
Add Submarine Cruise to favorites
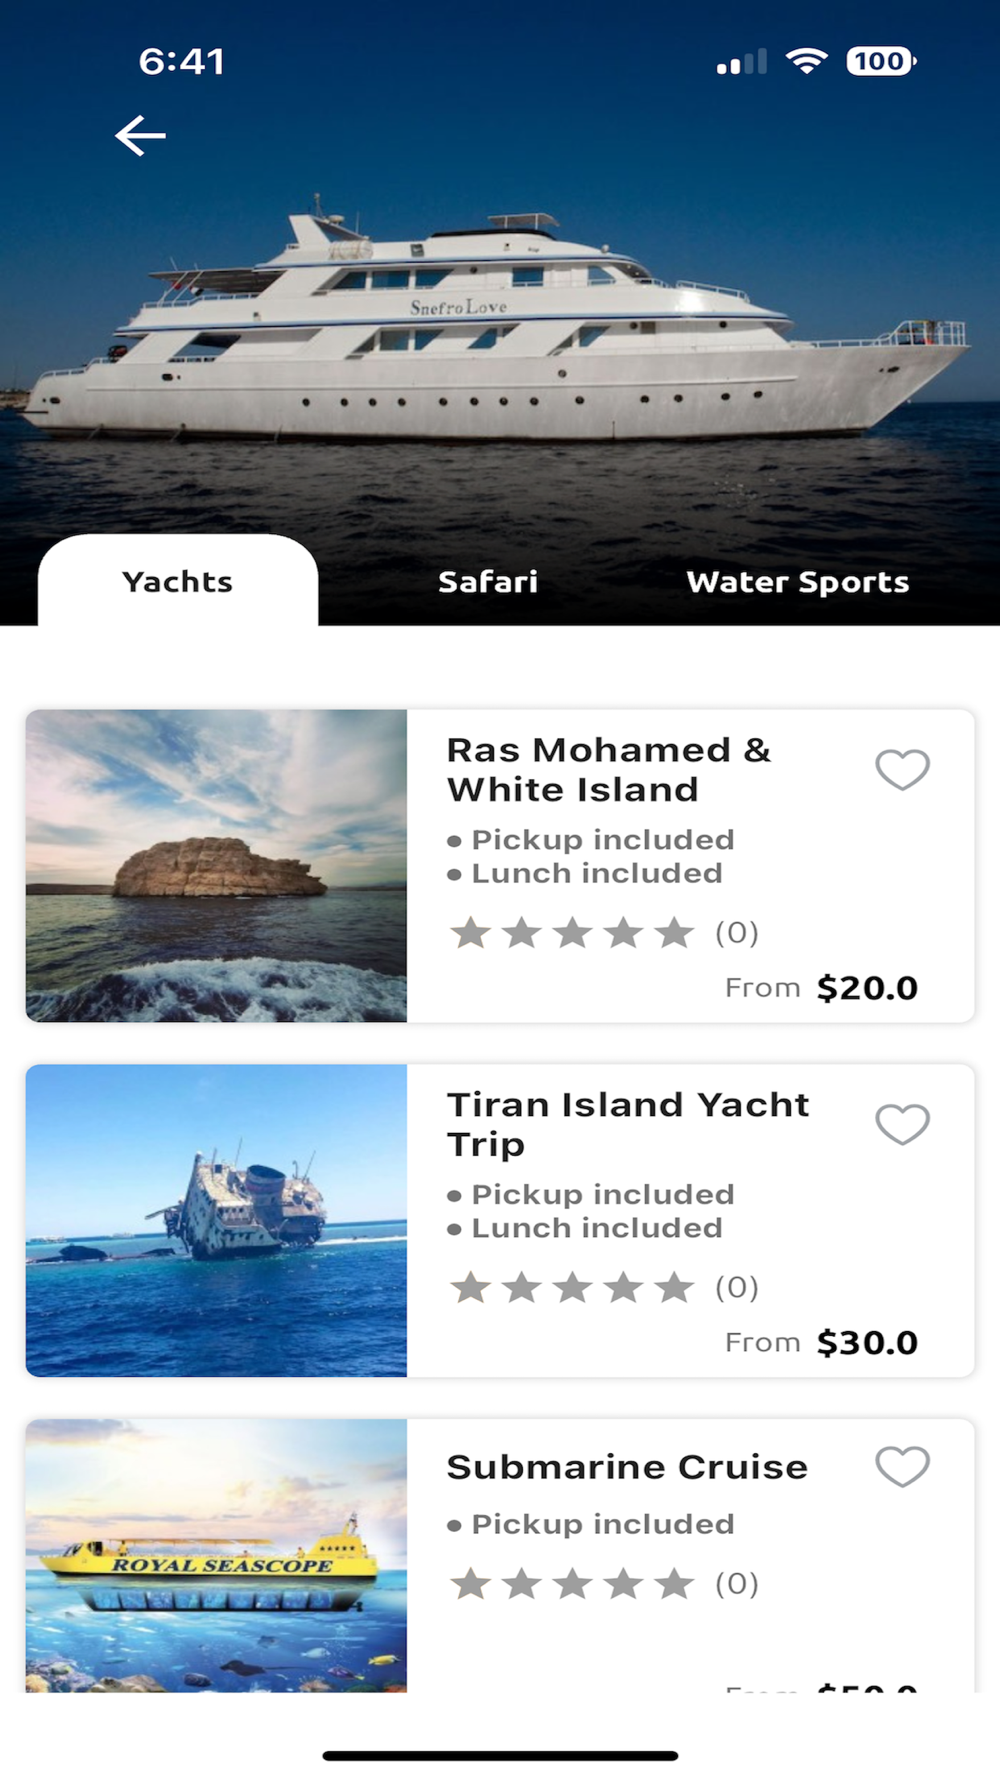click(x=902, y=1466)
